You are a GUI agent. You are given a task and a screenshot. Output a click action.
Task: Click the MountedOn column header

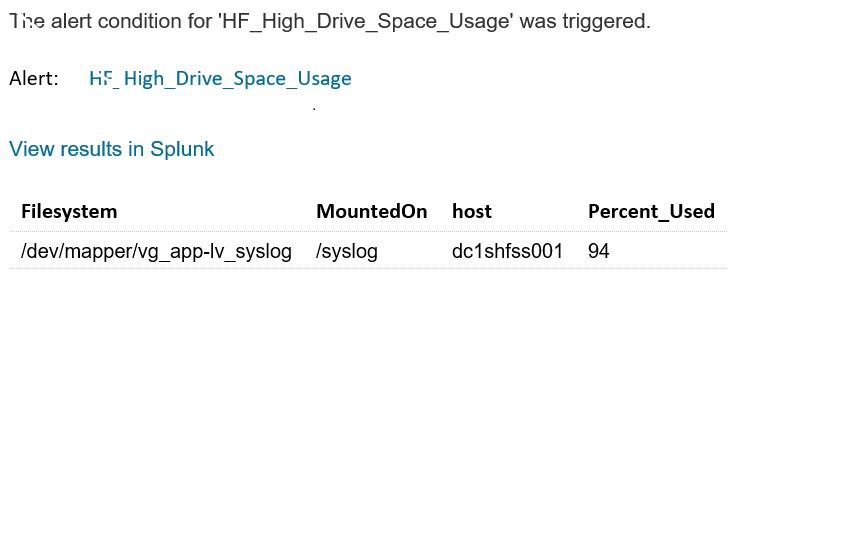[x=371, y=212]
